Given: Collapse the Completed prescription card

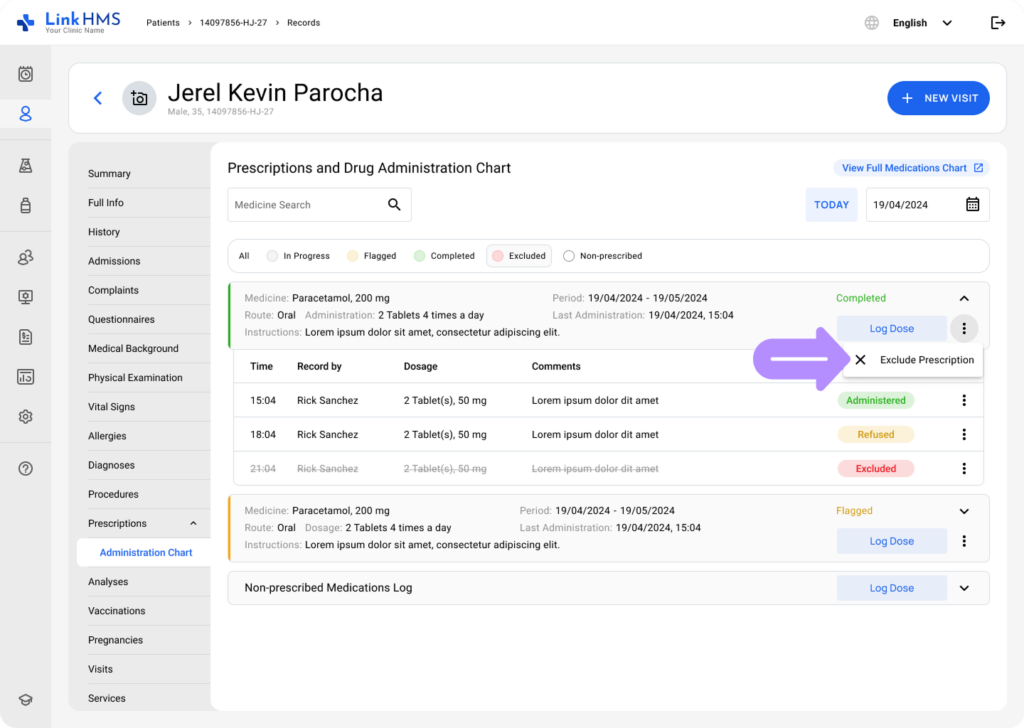Looking at the screenshot, I should click(x=964, y=298).
